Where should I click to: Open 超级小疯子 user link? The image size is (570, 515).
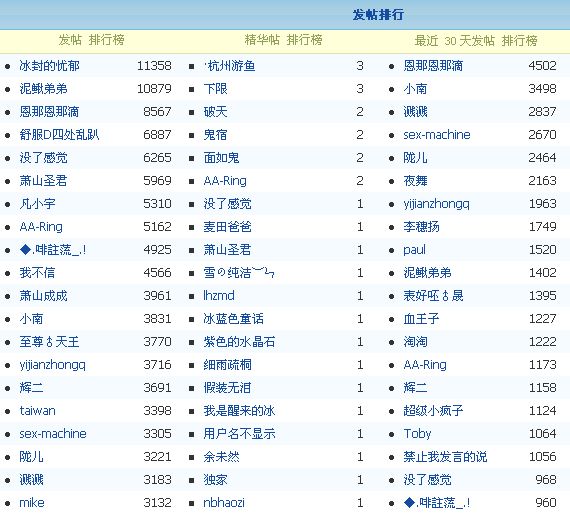click(x=433, y=411)
